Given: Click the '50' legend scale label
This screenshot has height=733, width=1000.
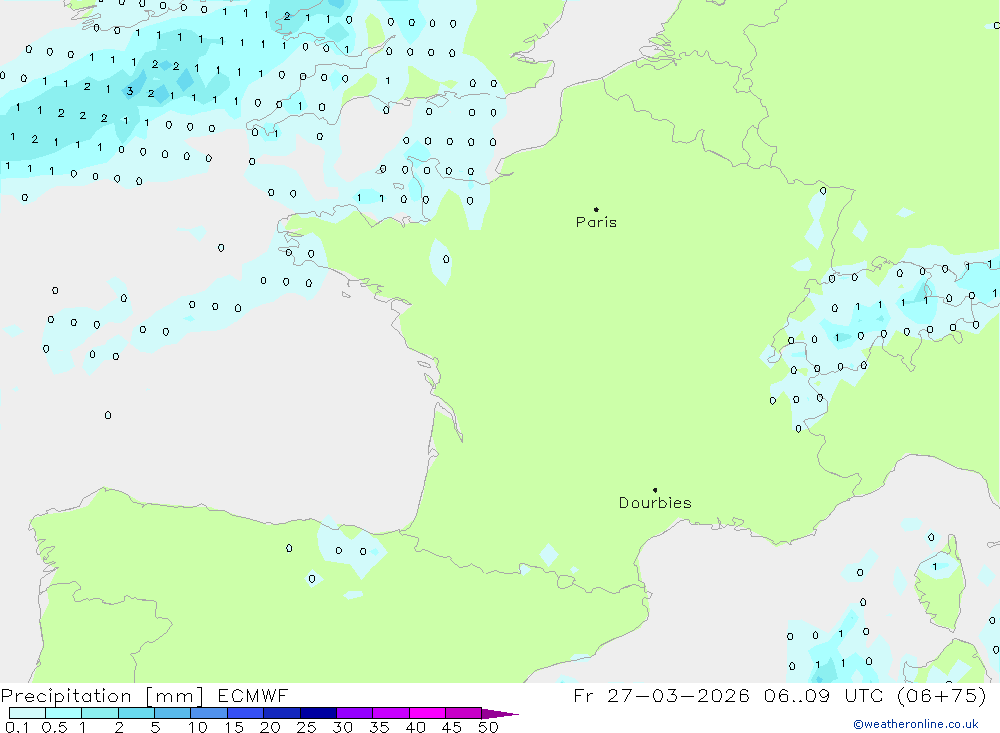Looking at the screenshot, I should (488, 727).
